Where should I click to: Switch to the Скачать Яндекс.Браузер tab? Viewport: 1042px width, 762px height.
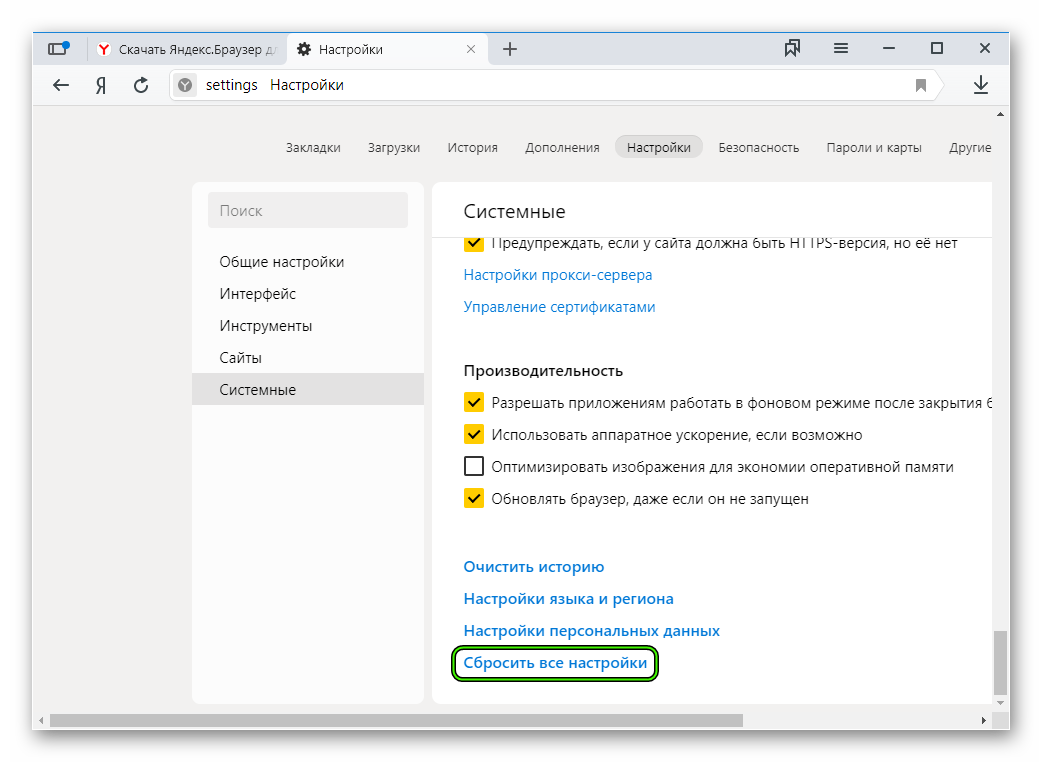pos(187,49)
